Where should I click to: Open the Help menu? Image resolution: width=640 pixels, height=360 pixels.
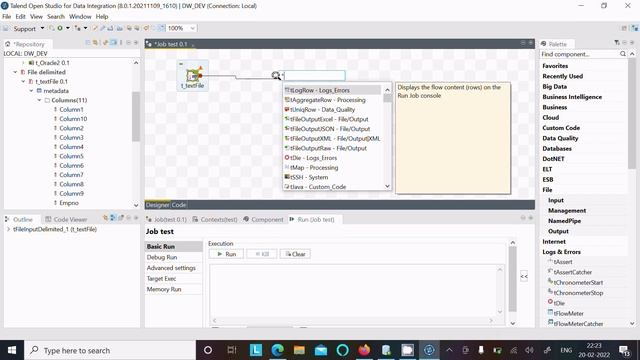(102, 17)
